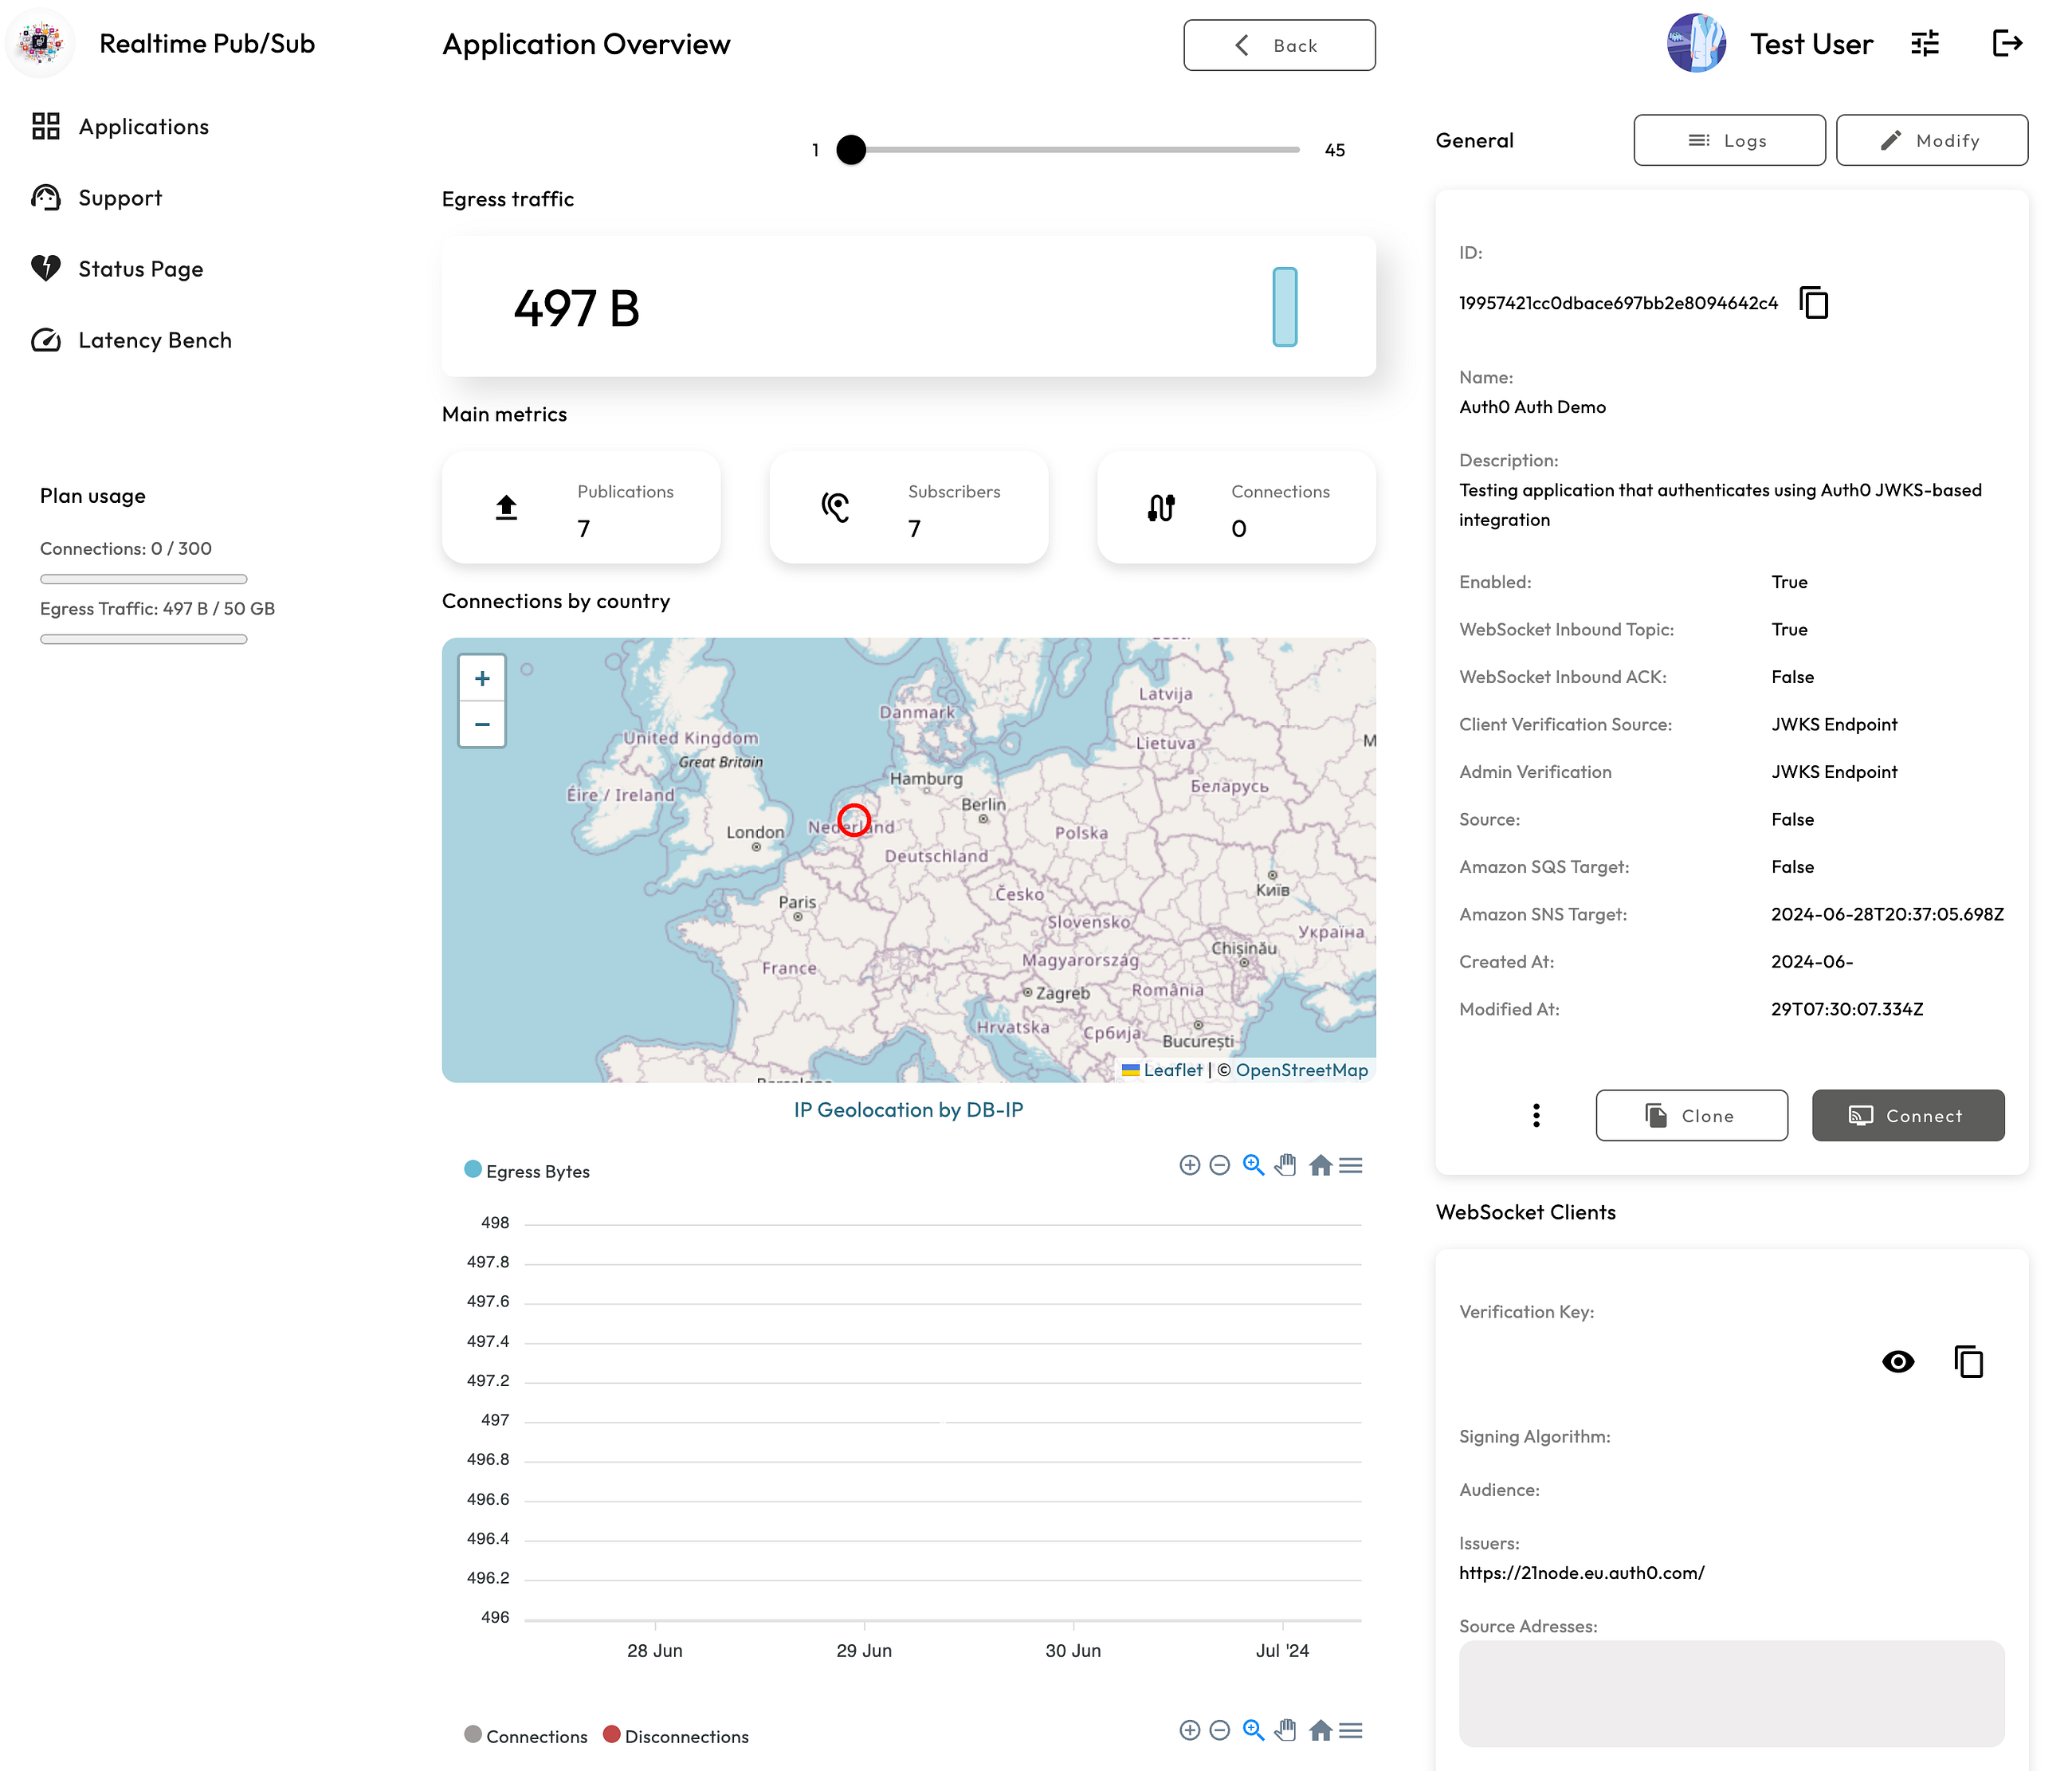2072x1771 pixels.
Task: Open the Logs button
Action: [1729, 140]
